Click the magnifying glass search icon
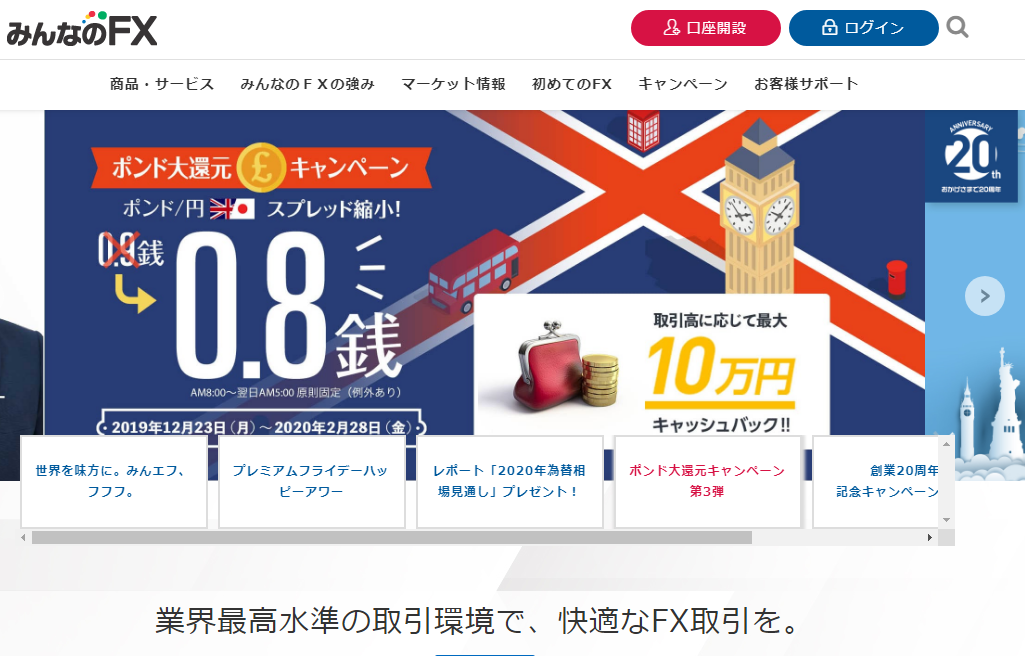 [957, 27]
